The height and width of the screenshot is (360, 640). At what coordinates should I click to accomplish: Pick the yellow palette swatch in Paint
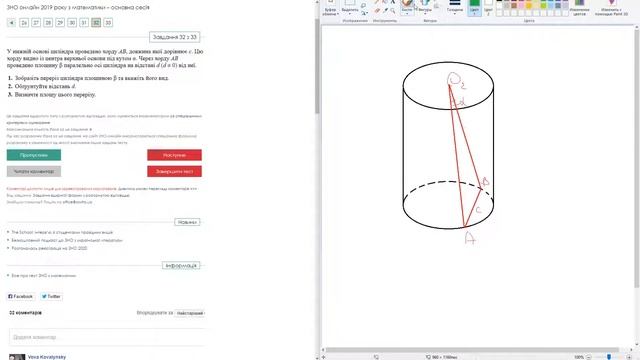pos(529,5)
